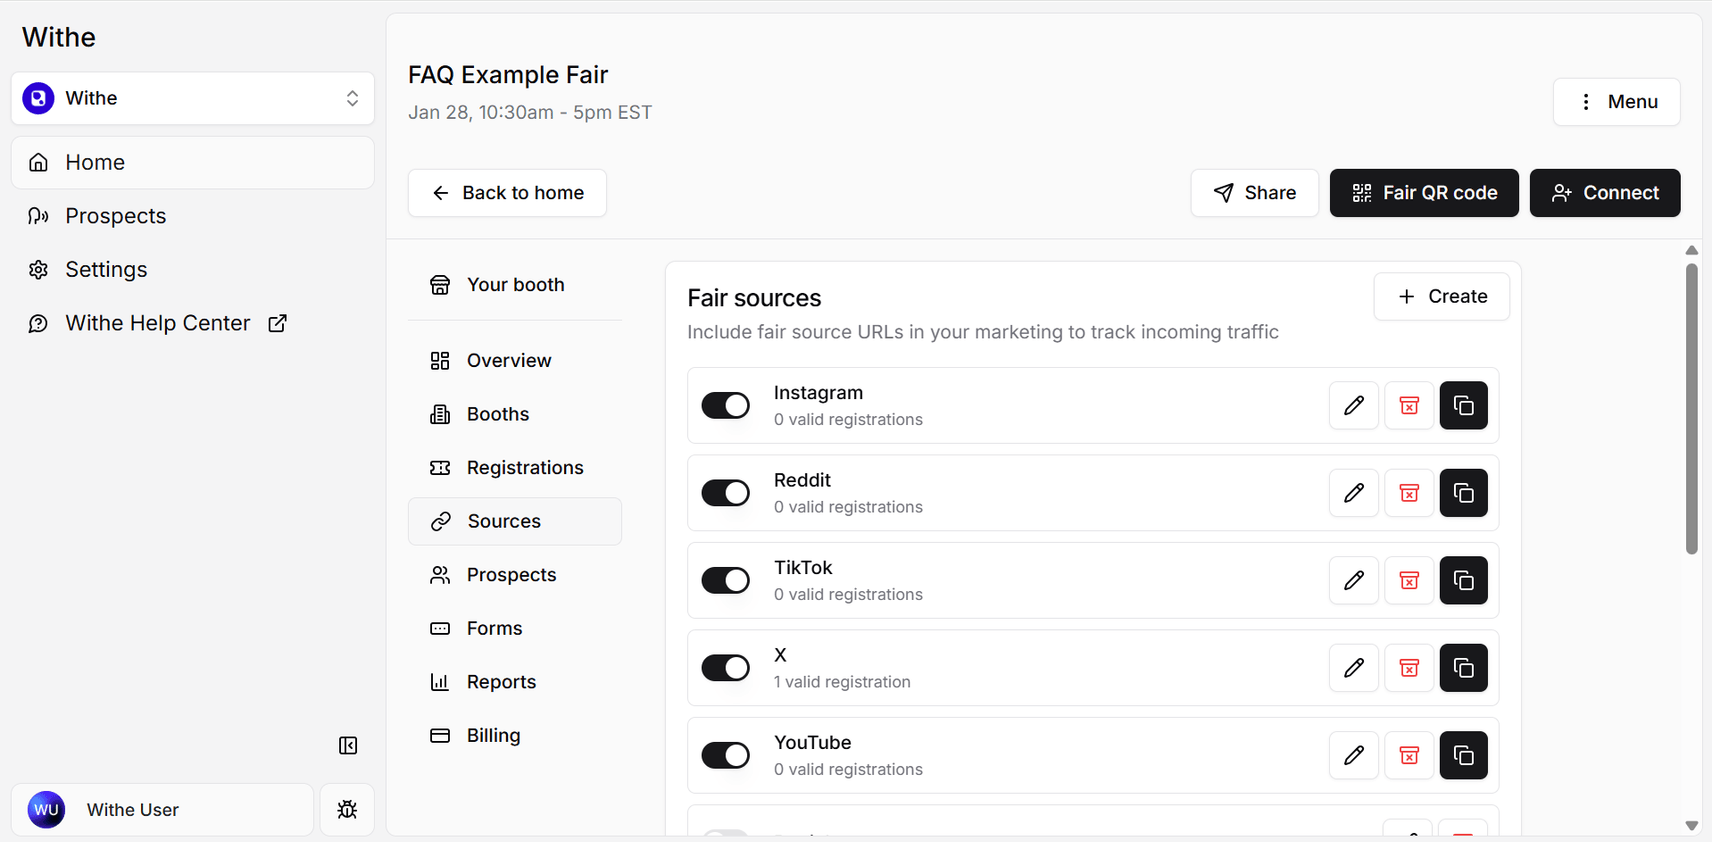
Task: Click Back to home button
Action: 507,193
